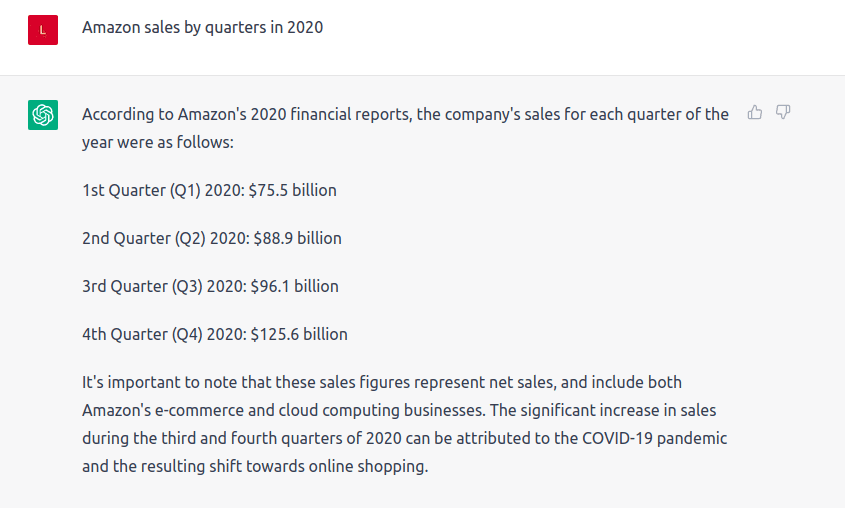Click the thumbs down icon on the response
The height and width of the screenshot is (508, 845).
[784, 113]
